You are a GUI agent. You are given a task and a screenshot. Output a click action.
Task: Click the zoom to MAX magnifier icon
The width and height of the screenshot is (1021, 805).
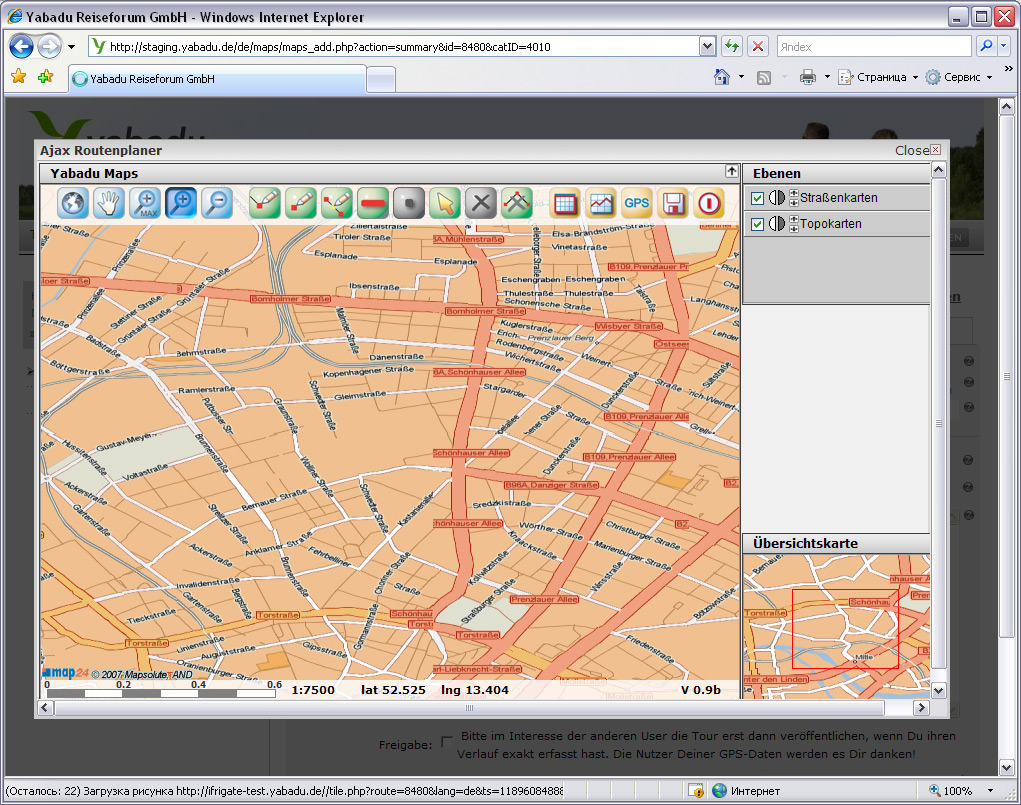pyautogui.click(x=145, y=203)
